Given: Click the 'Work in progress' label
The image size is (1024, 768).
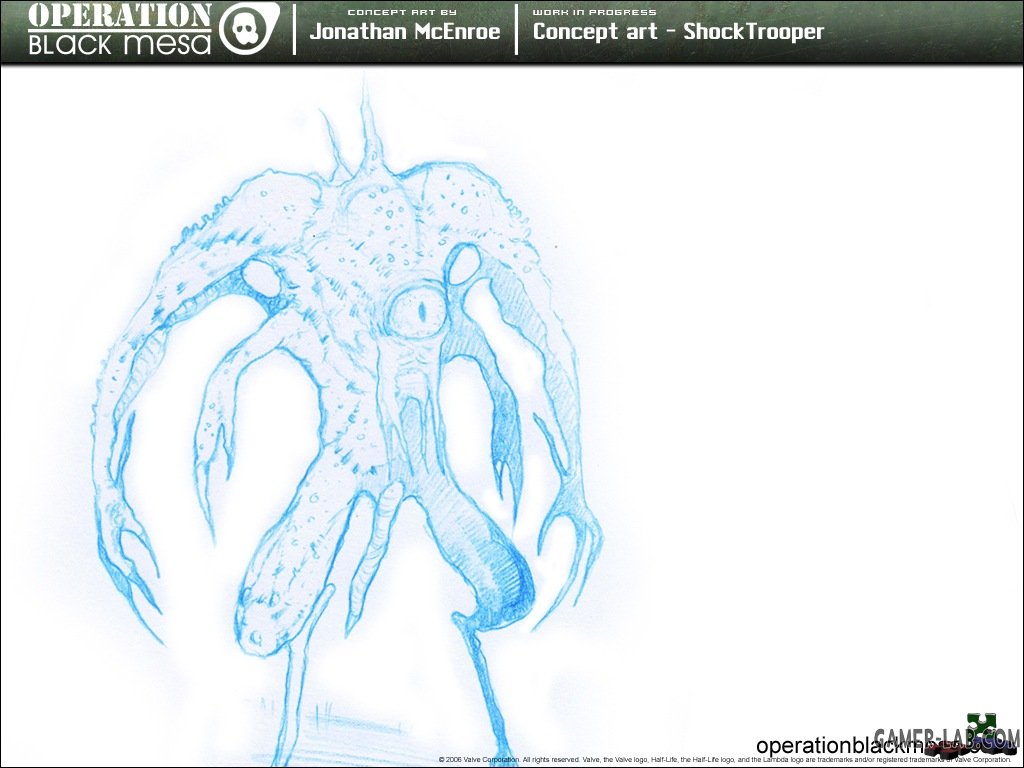Looking at the screenshot, I should [x=594, y=12].
